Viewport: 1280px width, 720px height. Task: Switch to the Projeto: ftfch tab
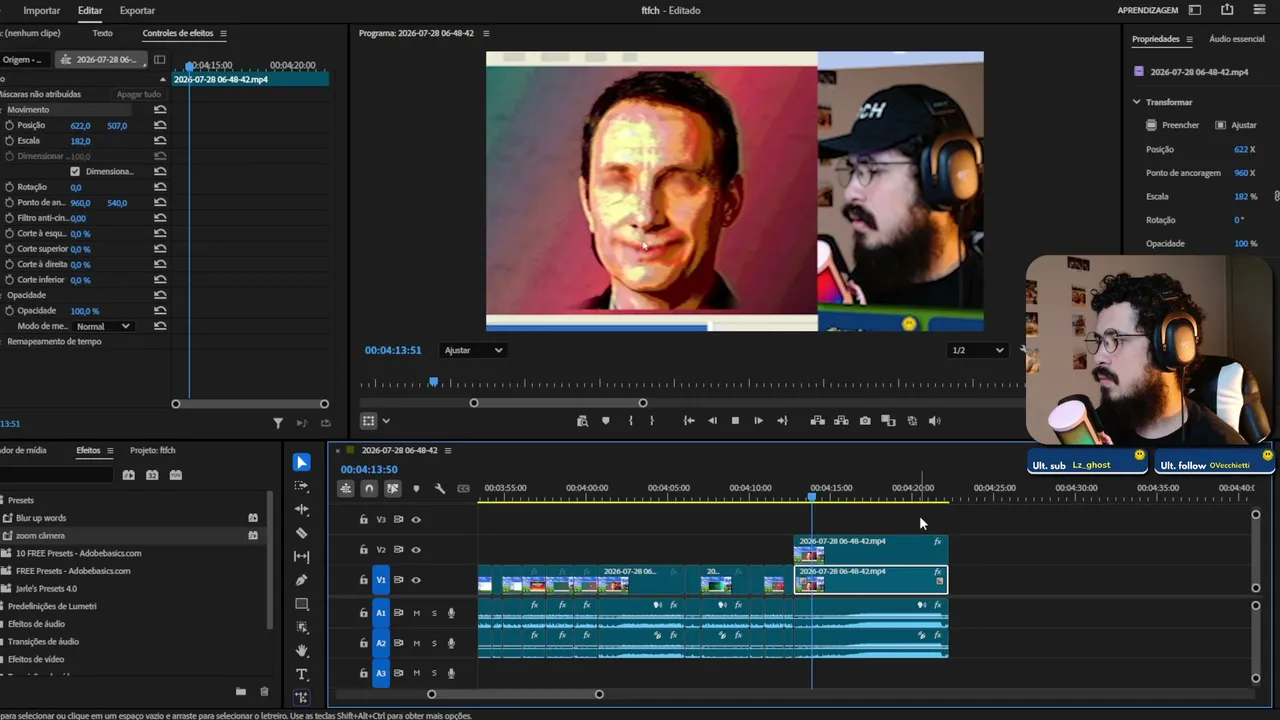(x=153, y=450)
